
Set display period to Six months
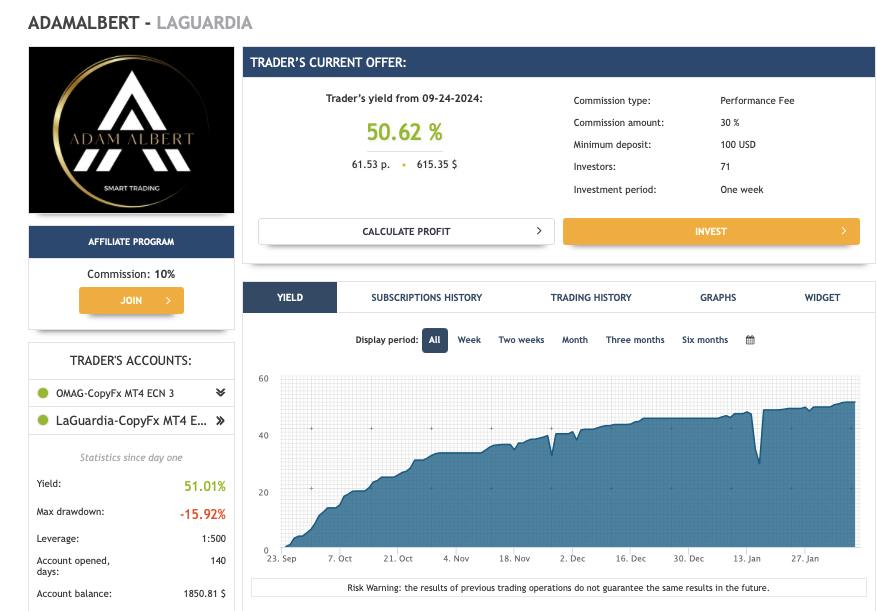(x=705, y=340)
